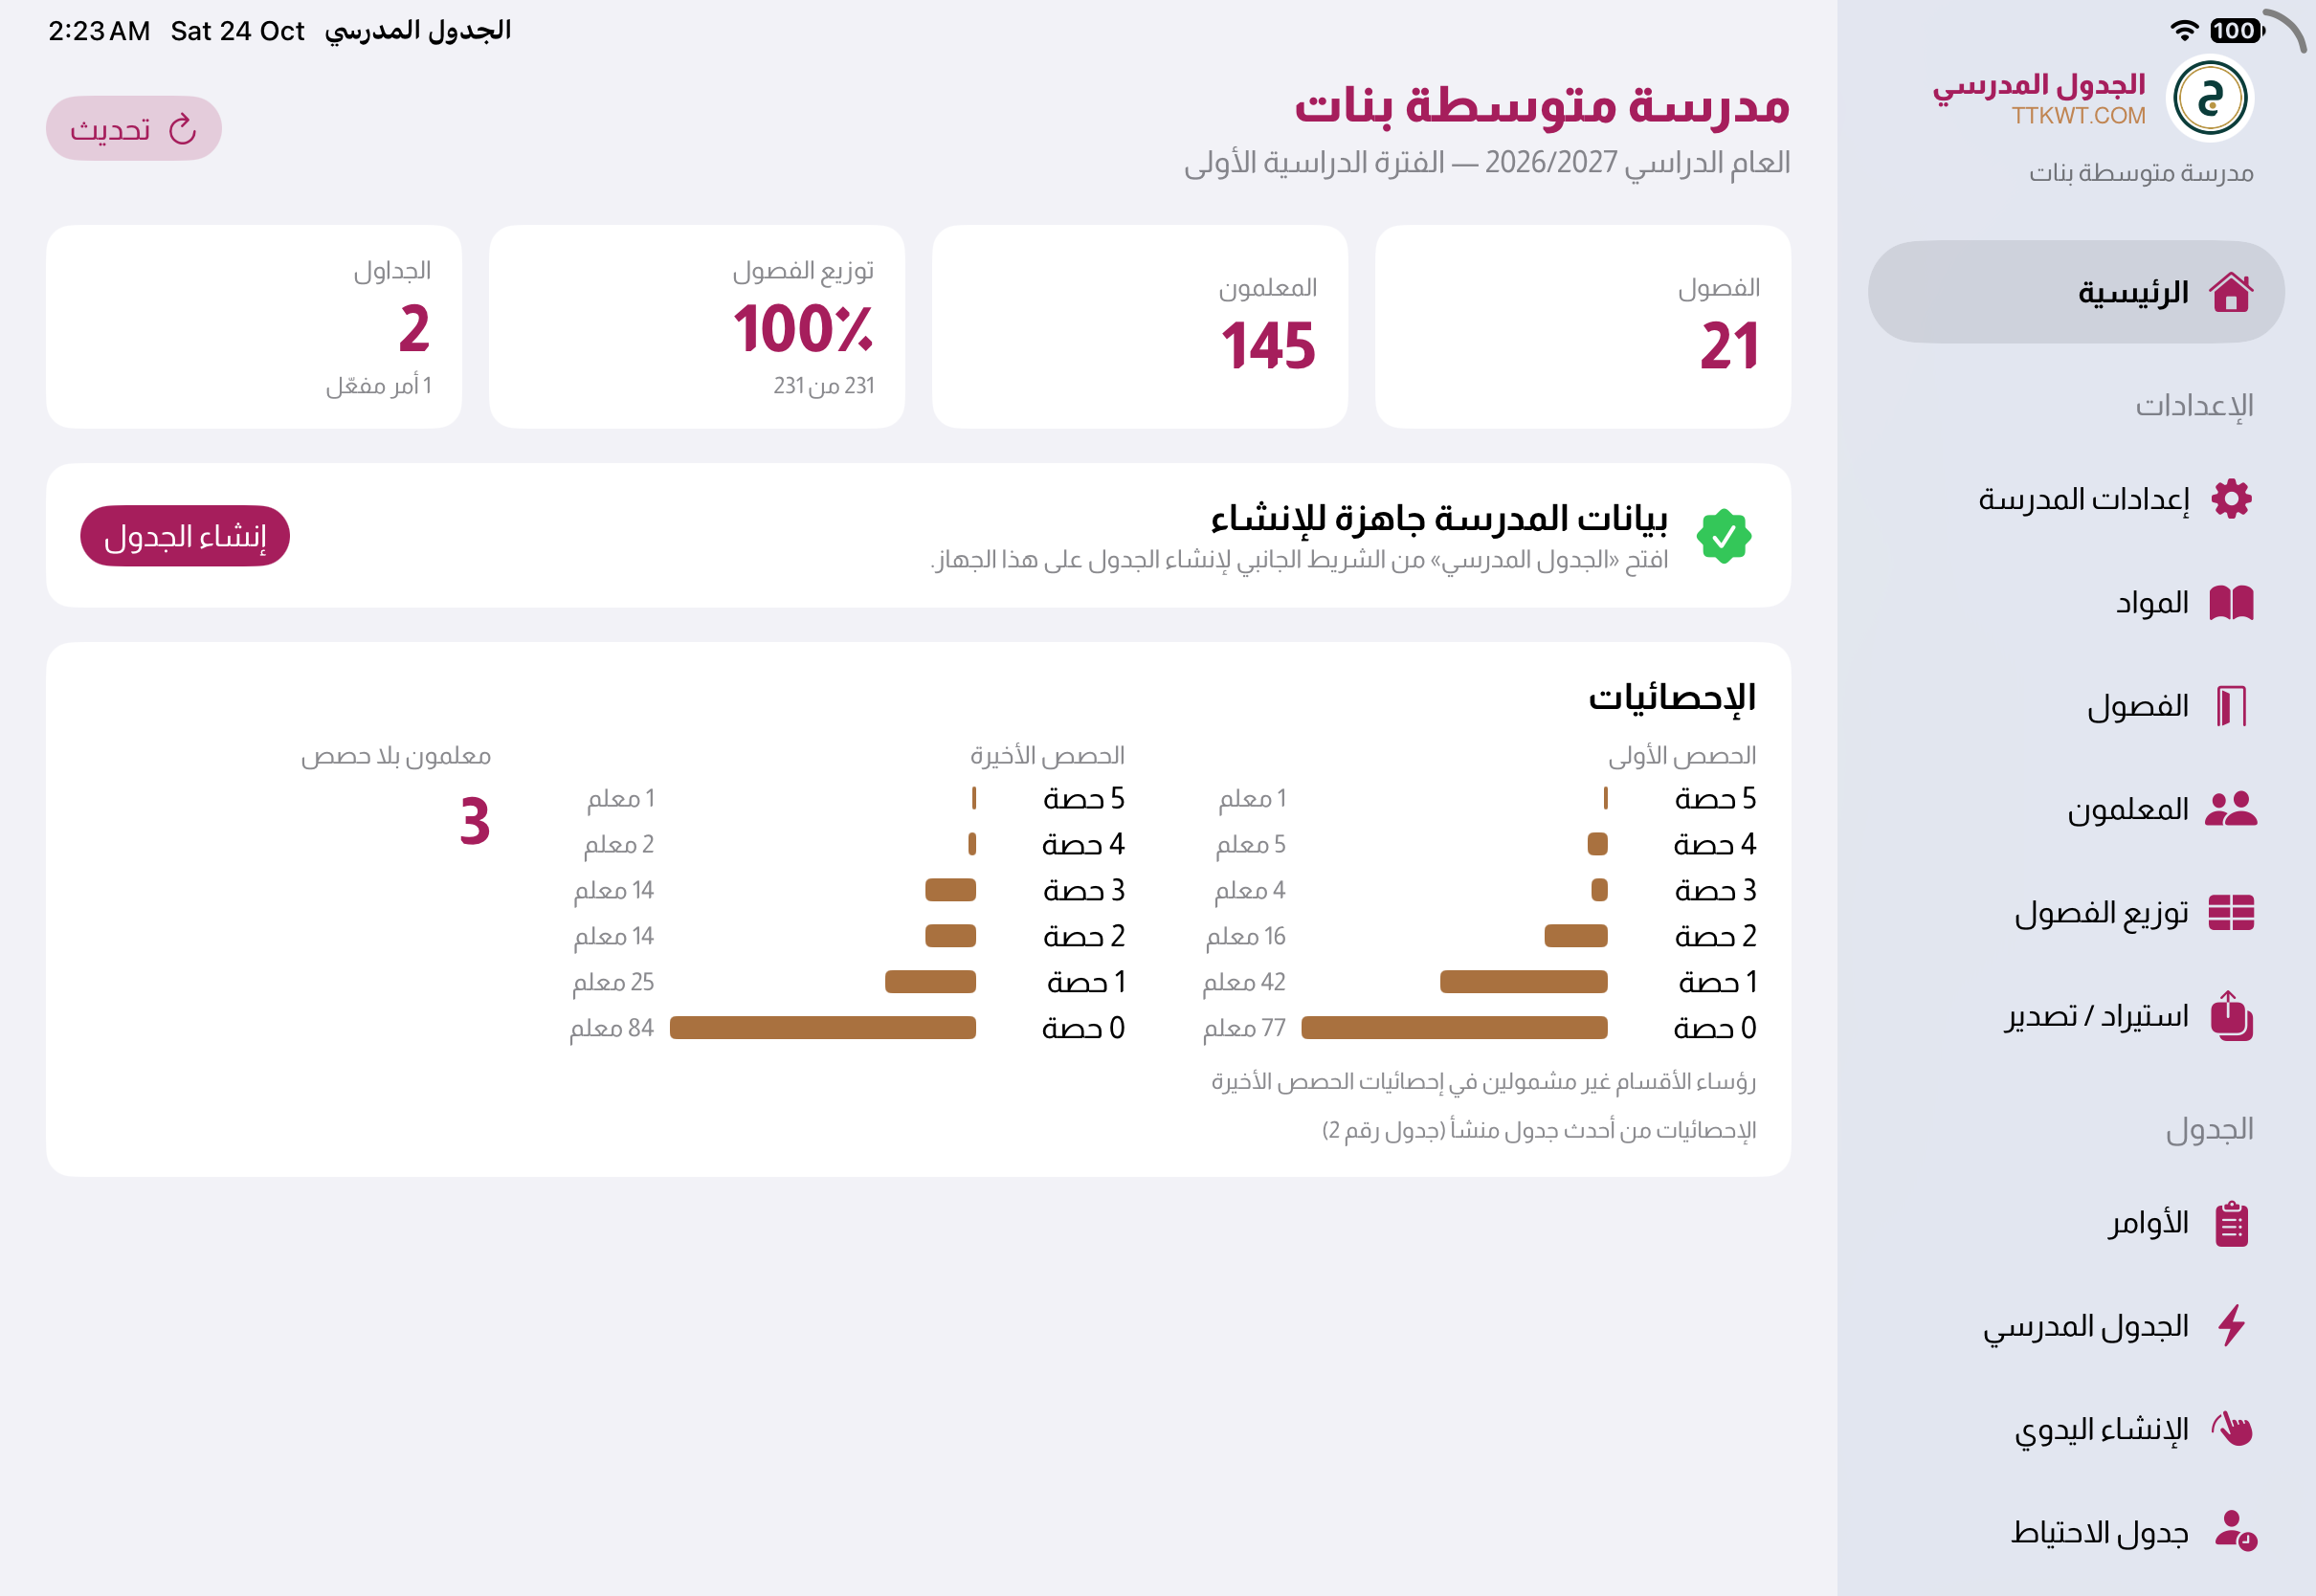The width and height of the screenshot is (2316, 1596).
Task: Click the people icon for المعلمون
Action: click(2231, 809)
